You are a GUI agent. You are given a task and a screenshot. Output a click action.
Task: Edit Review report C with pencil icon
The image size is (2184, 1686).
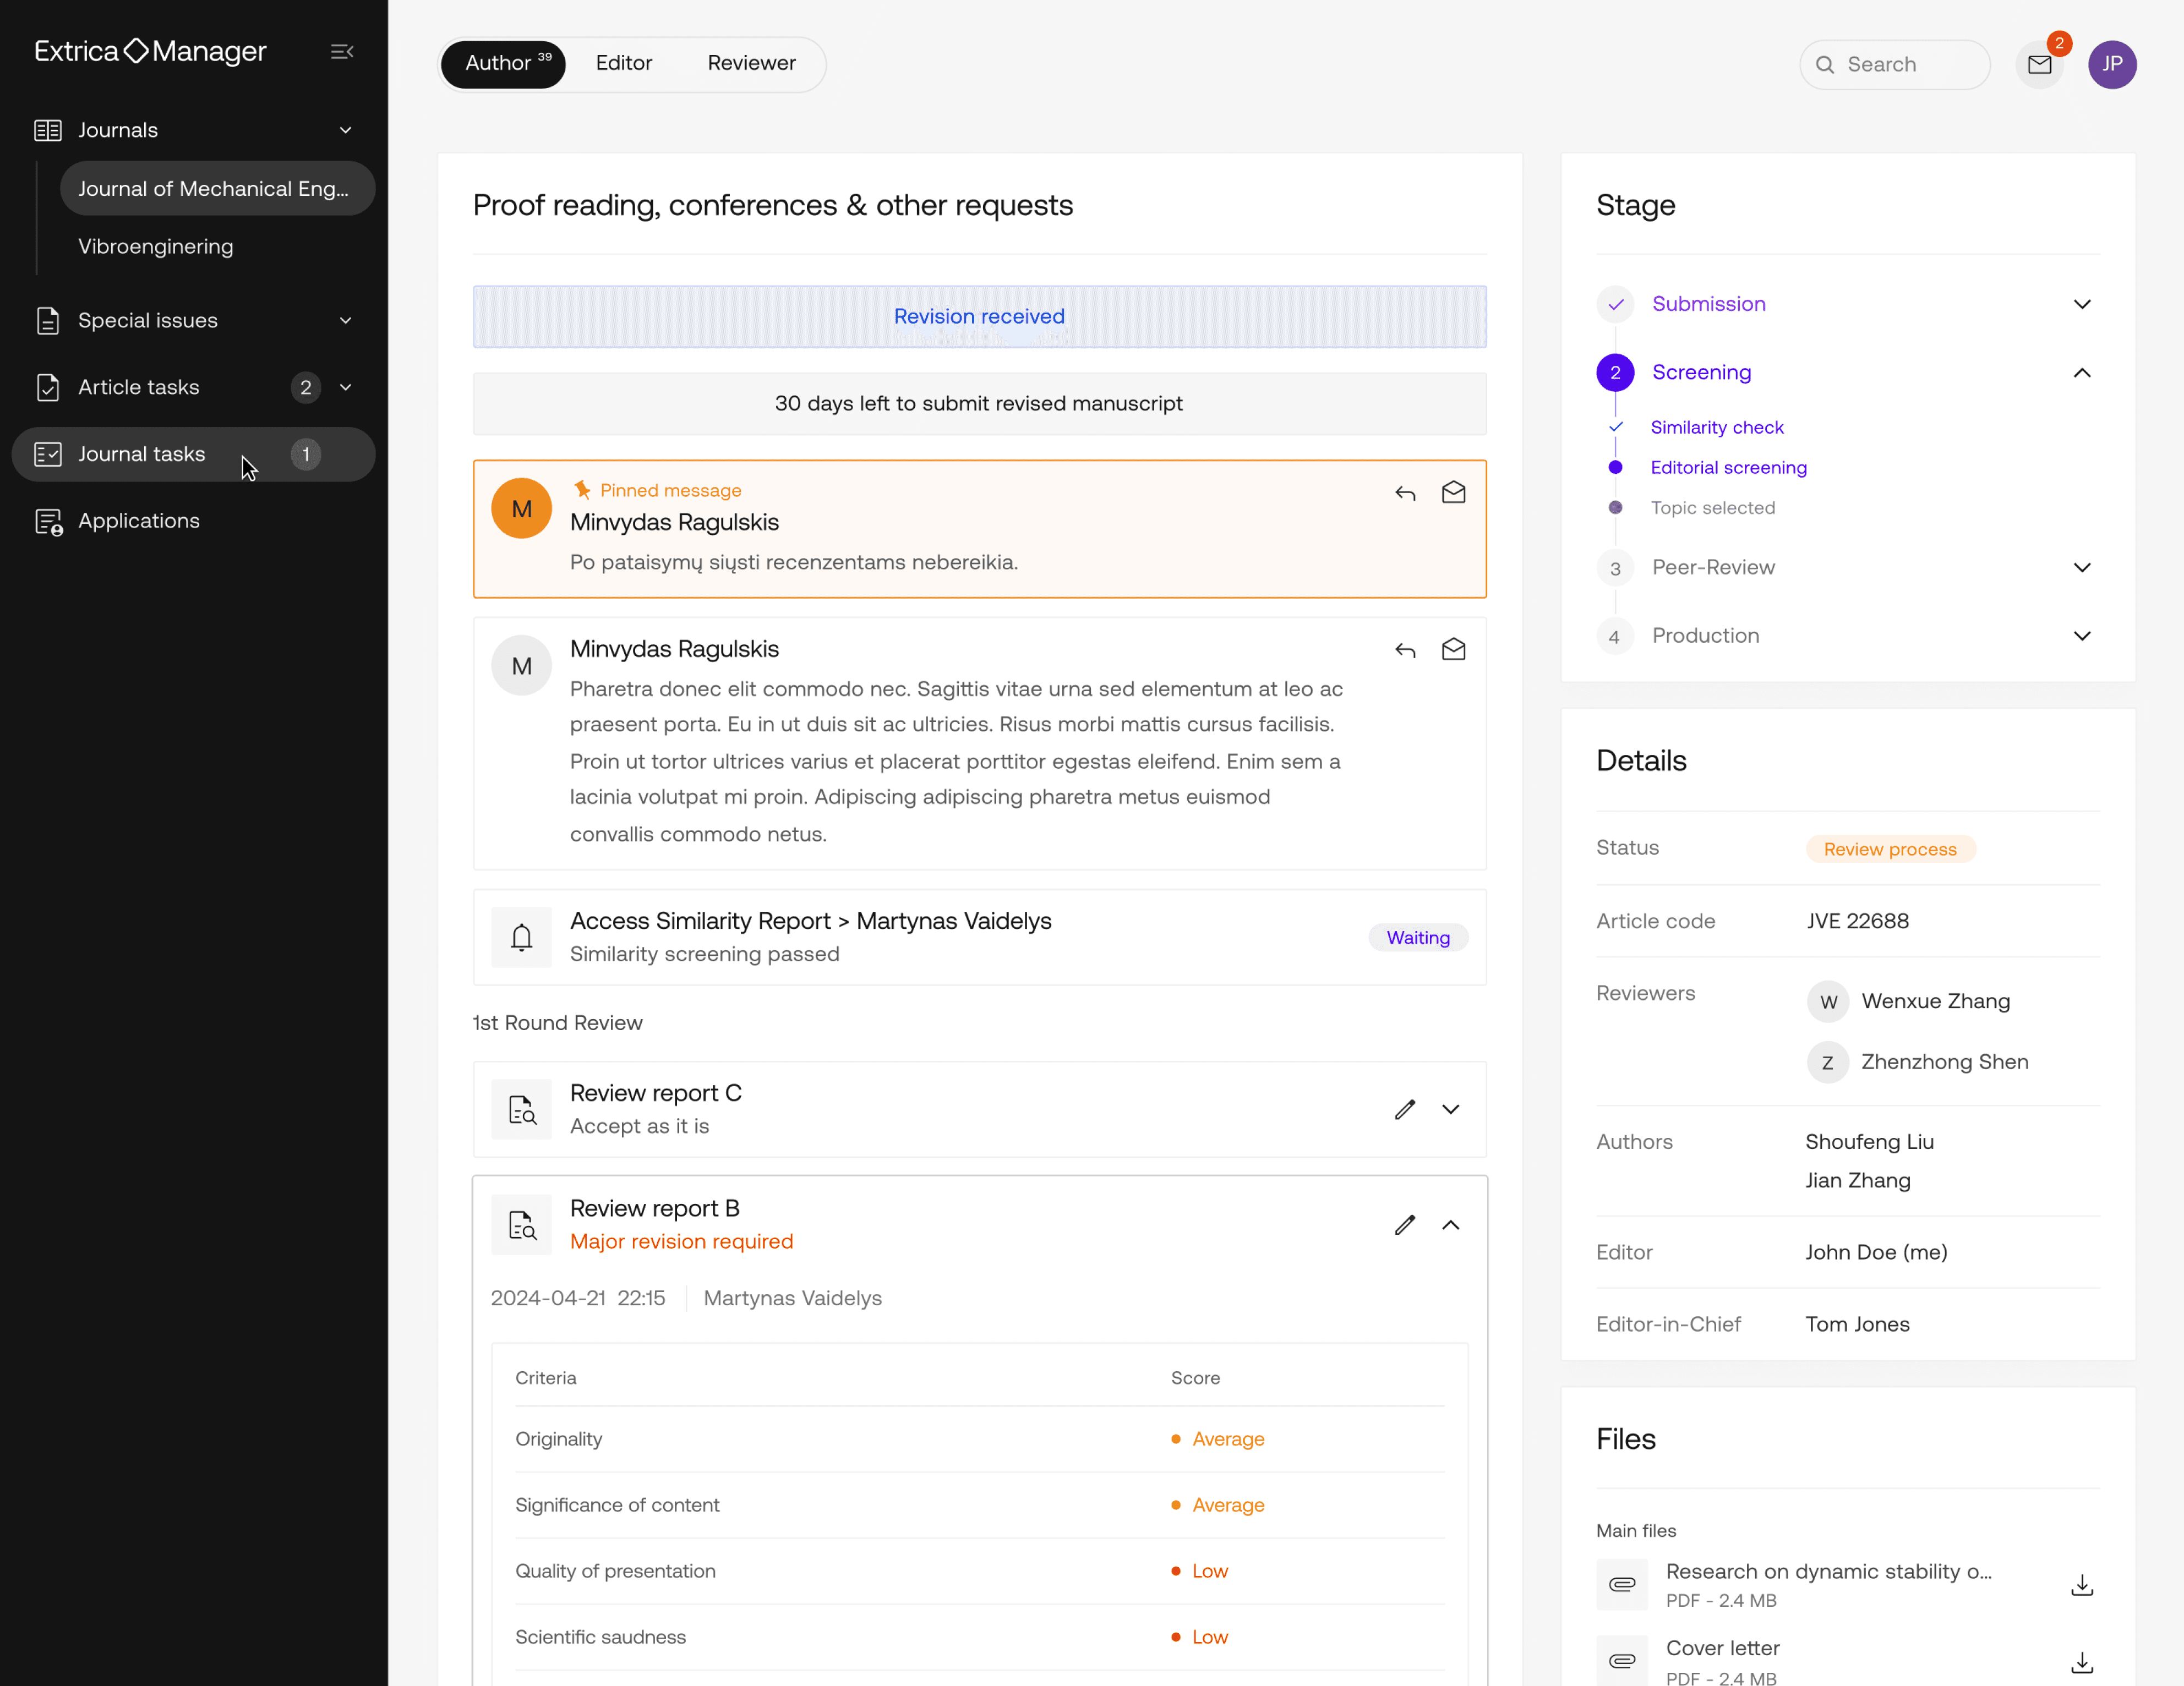[x=1405, y=1109]
